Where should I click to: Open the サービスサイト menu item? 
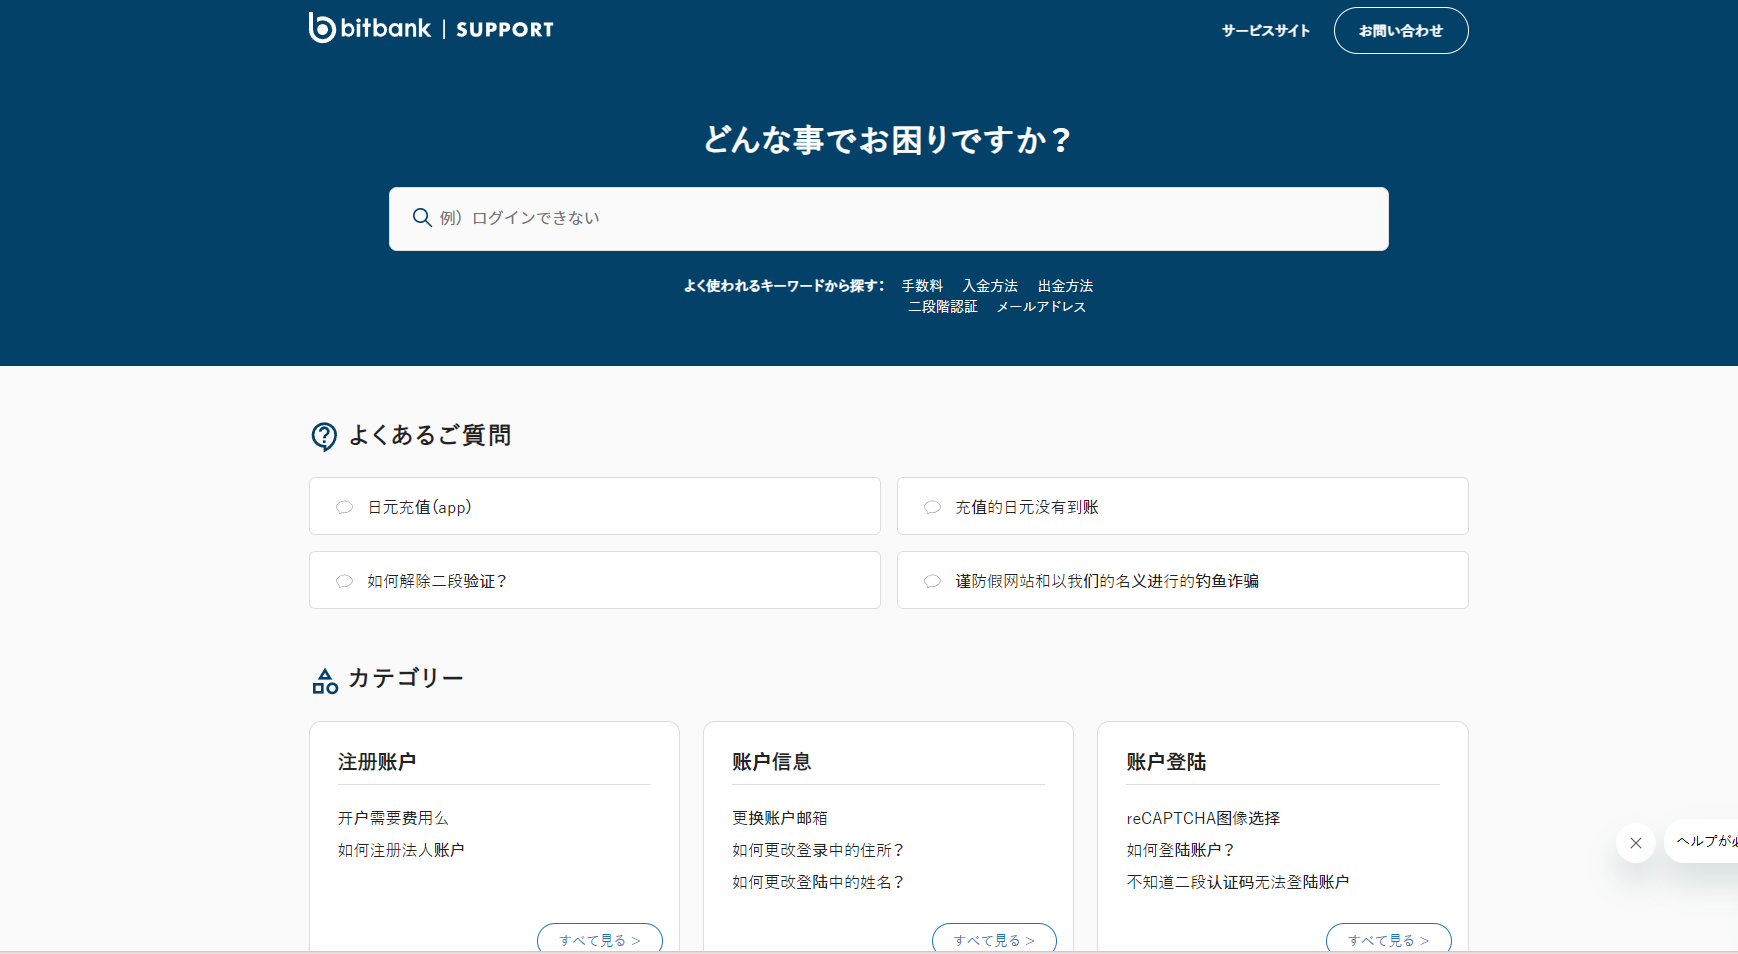(x=1263, y=30)
